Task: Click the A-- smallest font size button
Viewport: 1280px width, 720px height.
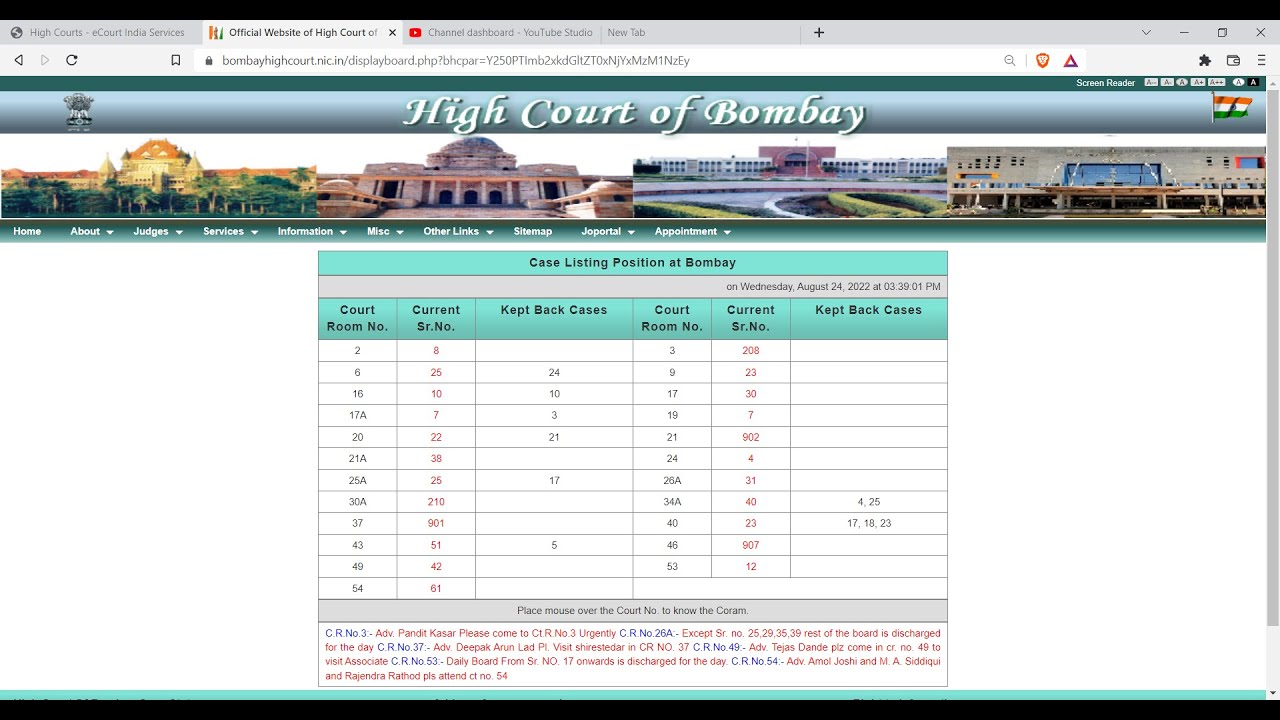Action: pyautogui.click(x=1151, y=82)
